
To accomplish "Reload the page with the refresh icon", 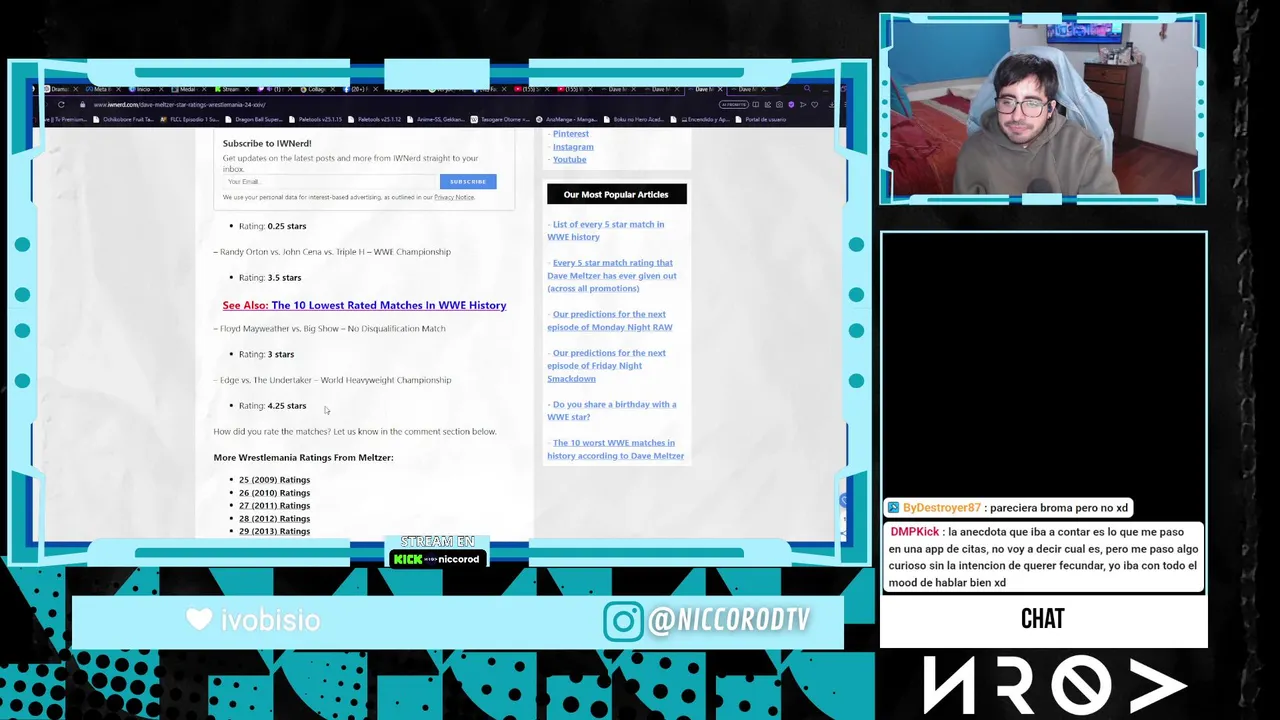I will (x=61, y=104).
